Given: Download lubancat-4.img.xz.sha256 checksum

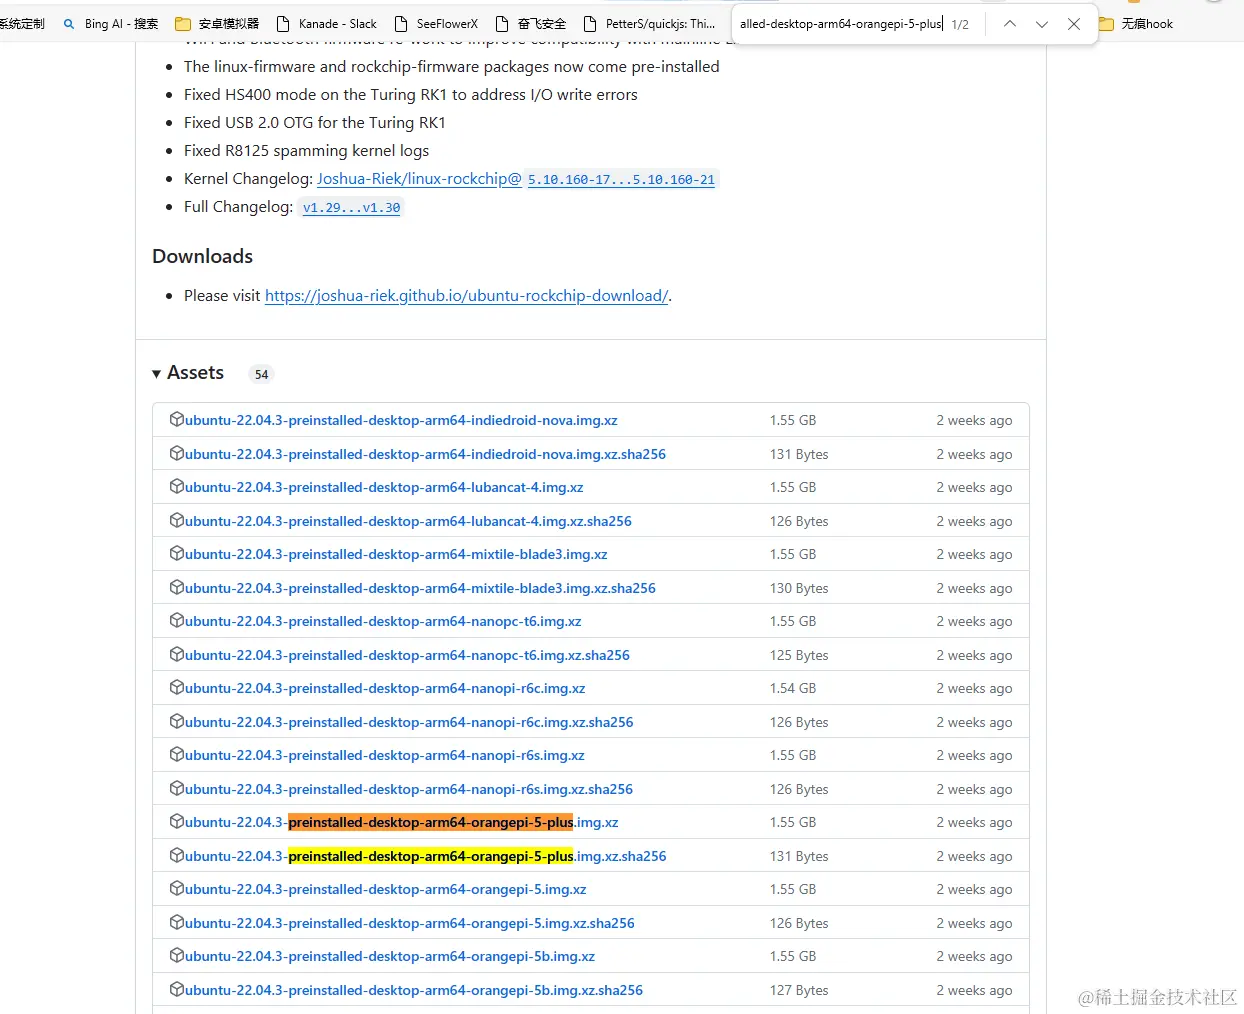Looking at the screenshot, I should coord(408,521).
